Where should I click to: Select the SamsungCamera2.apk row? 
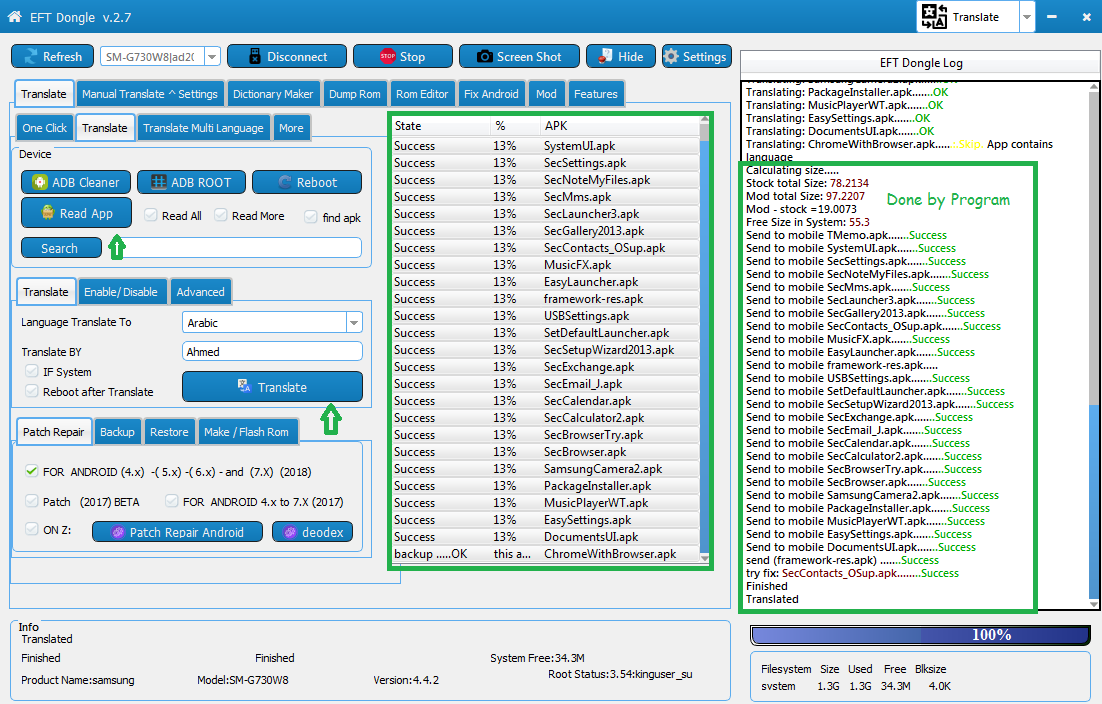(x=545, y=469)
